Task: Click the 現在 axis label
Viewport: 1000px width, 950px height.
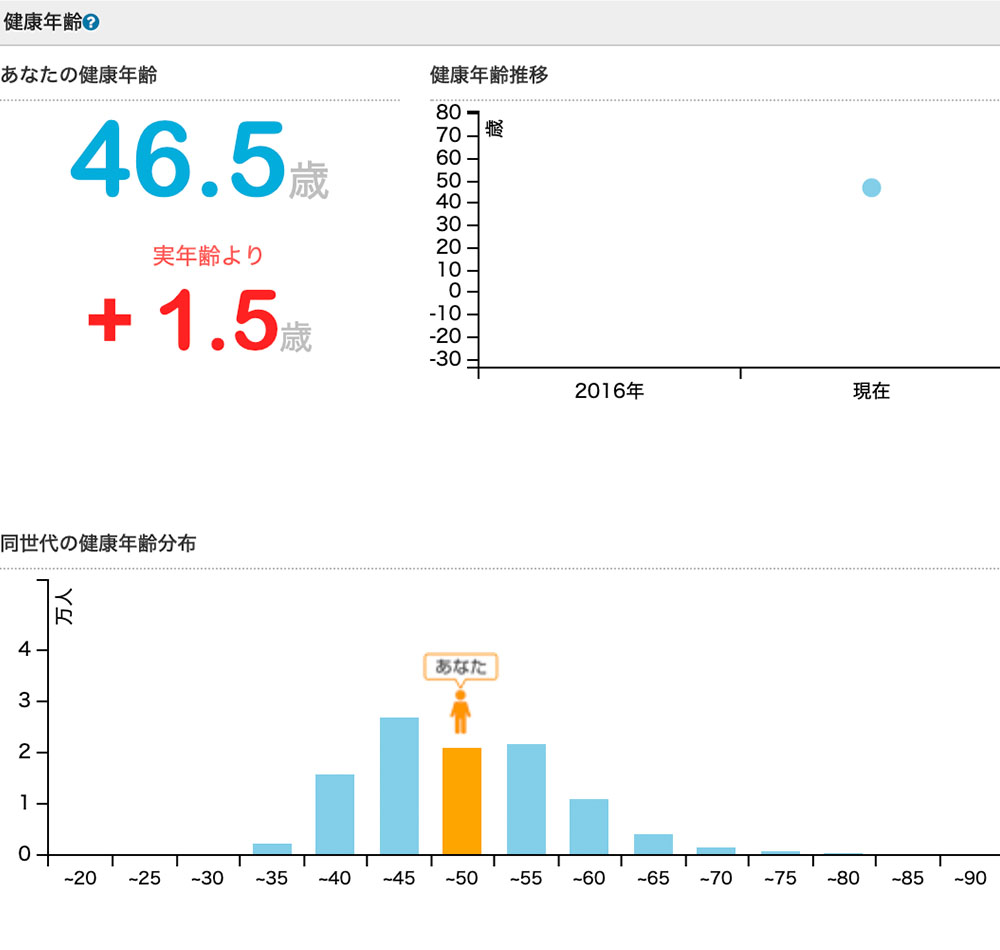Action: [x=870, y=391]
